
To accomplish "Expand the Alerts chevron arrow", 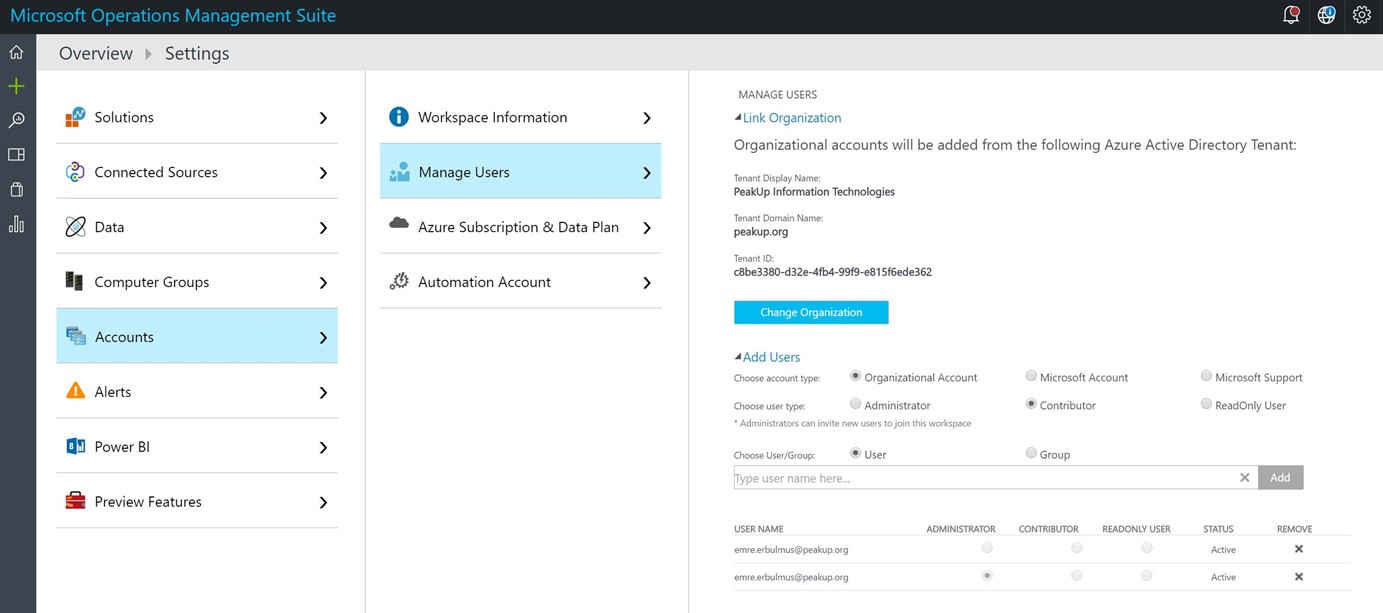I will (x=323, y=393).
